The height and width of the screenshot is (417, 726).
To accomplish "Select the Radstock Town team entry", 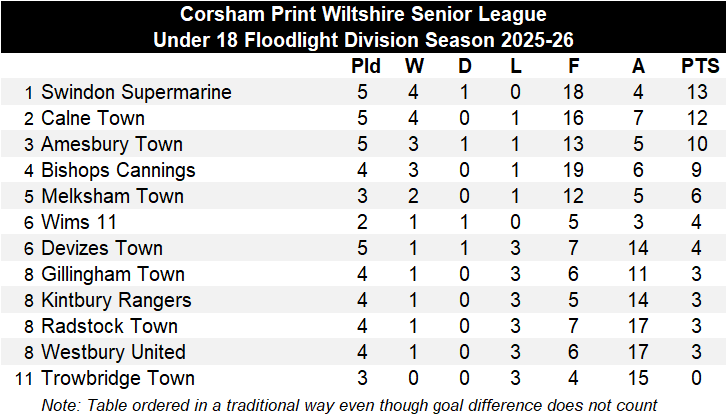I will click(x=110, y=326).
